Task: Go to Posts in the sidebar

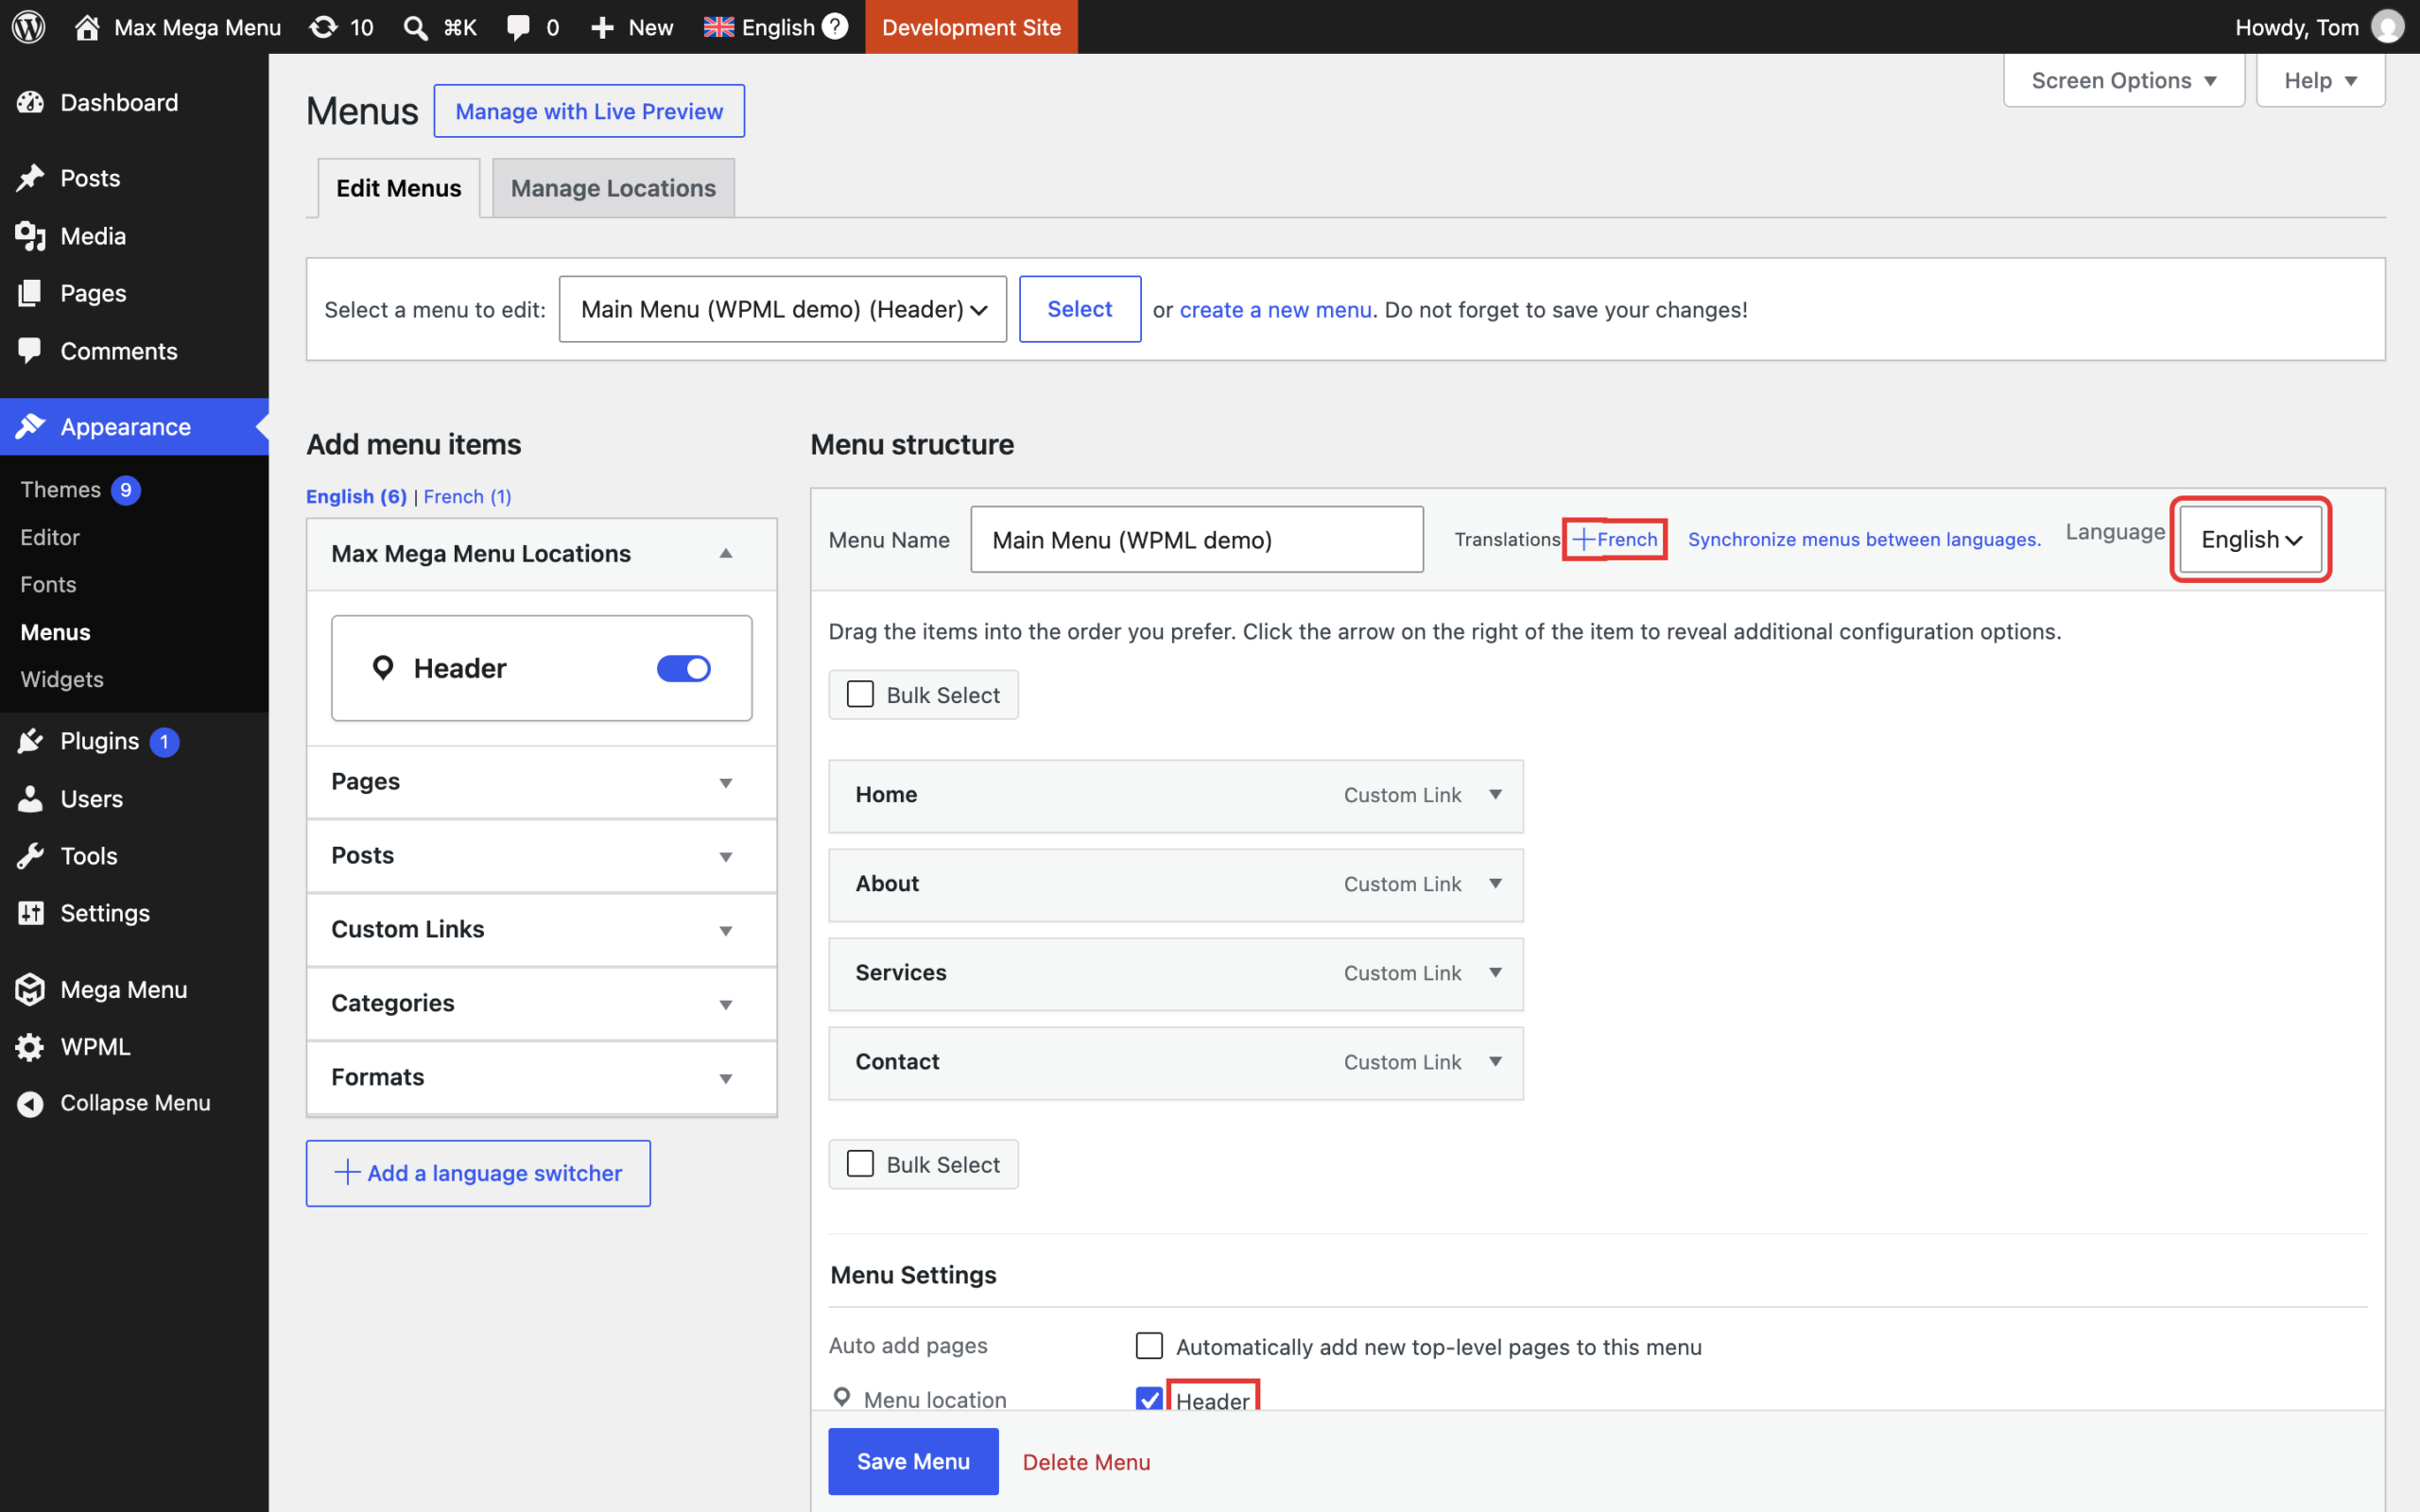Action: 134,178
